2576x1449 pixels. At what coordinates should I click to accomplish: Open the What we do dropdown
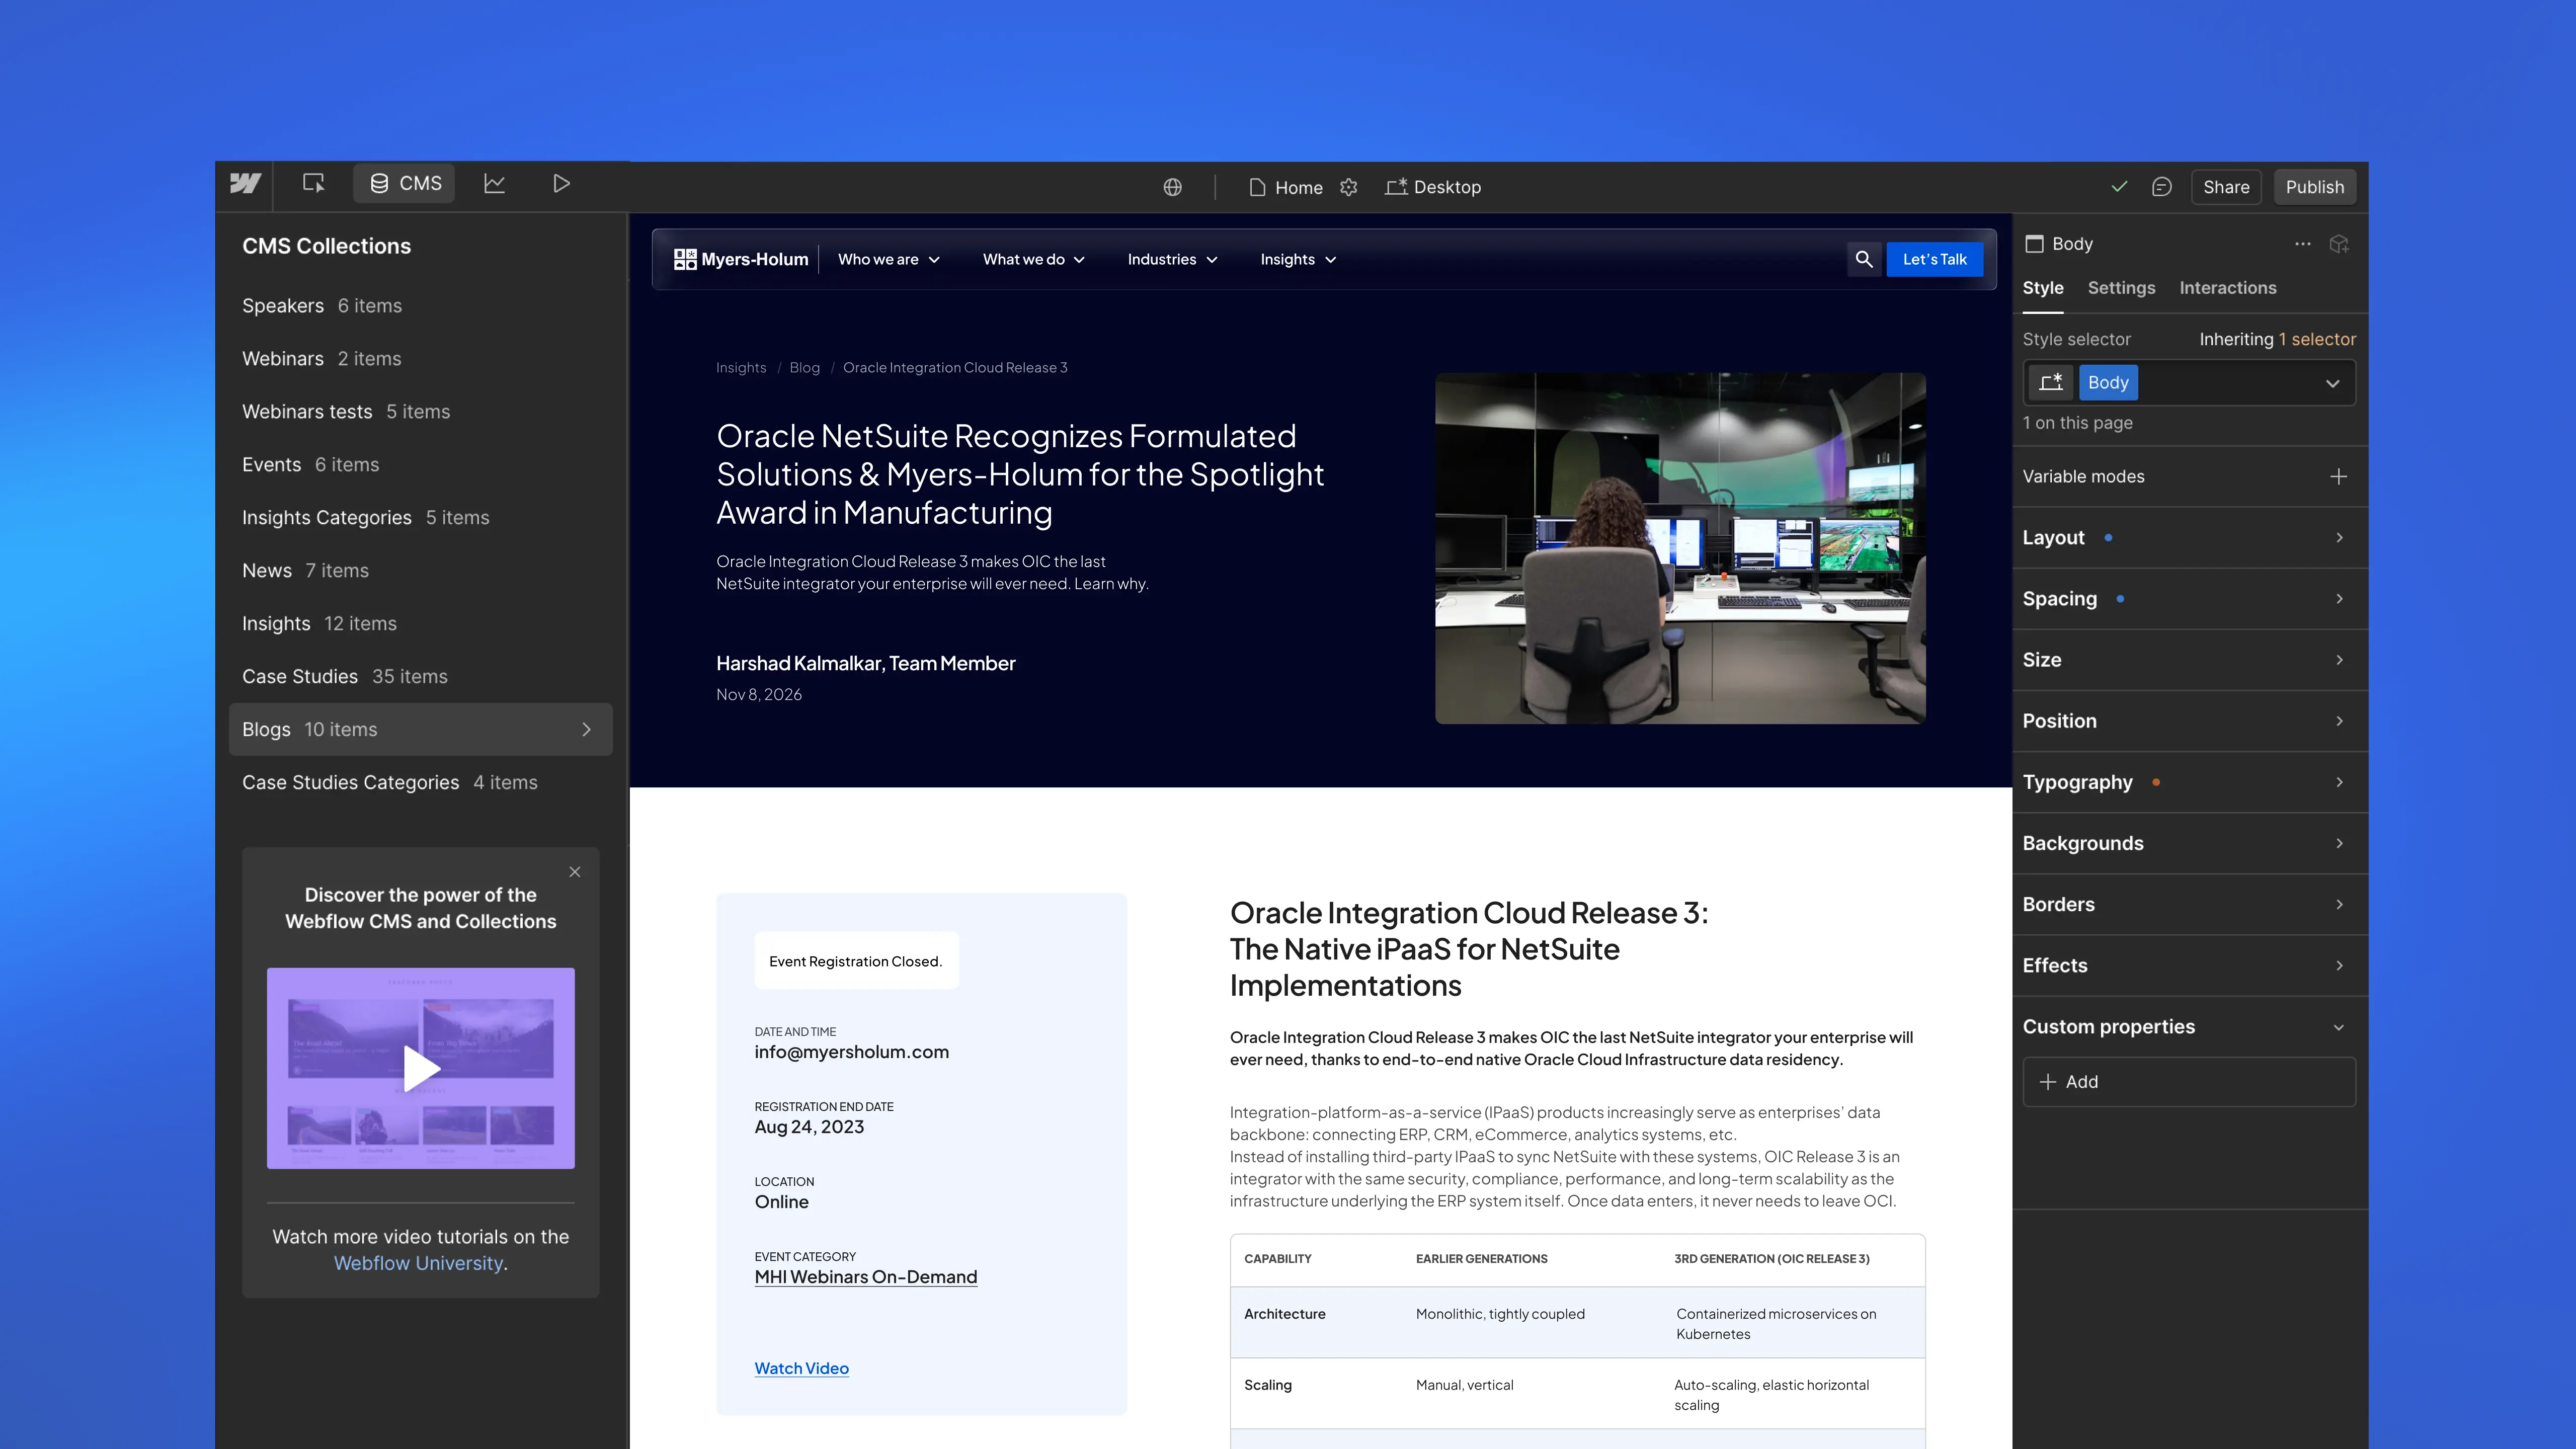1034,260
